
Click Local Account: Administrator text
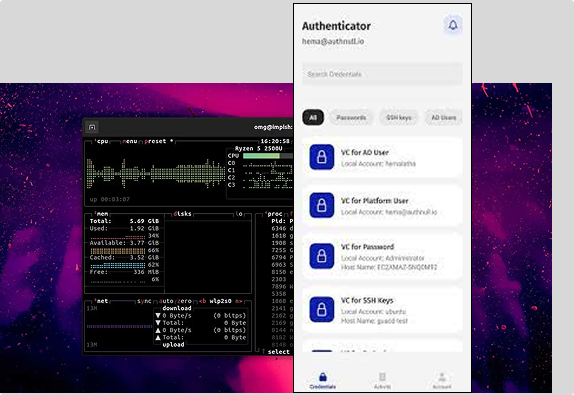pyautogui.click(x=383, y=258)
